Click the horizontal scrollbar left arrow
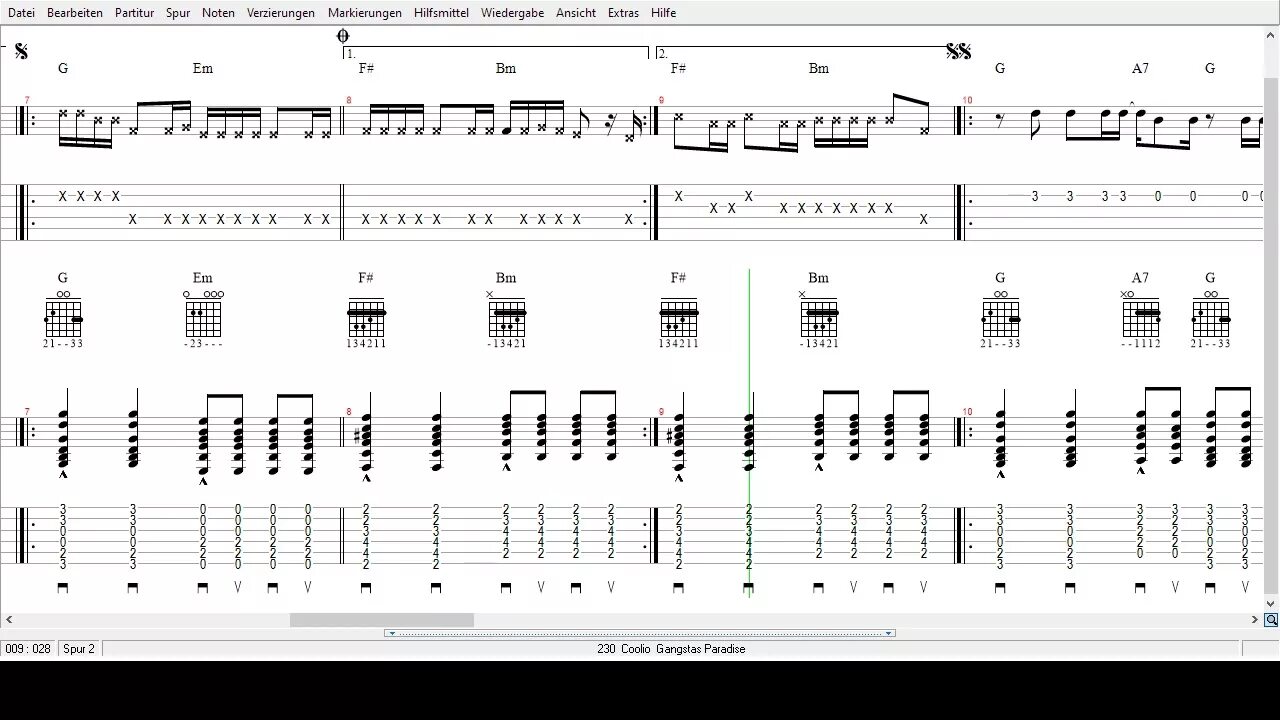The height and width of the screenshot is (720, 1280). pyautogui.click(x=8, y=620)
